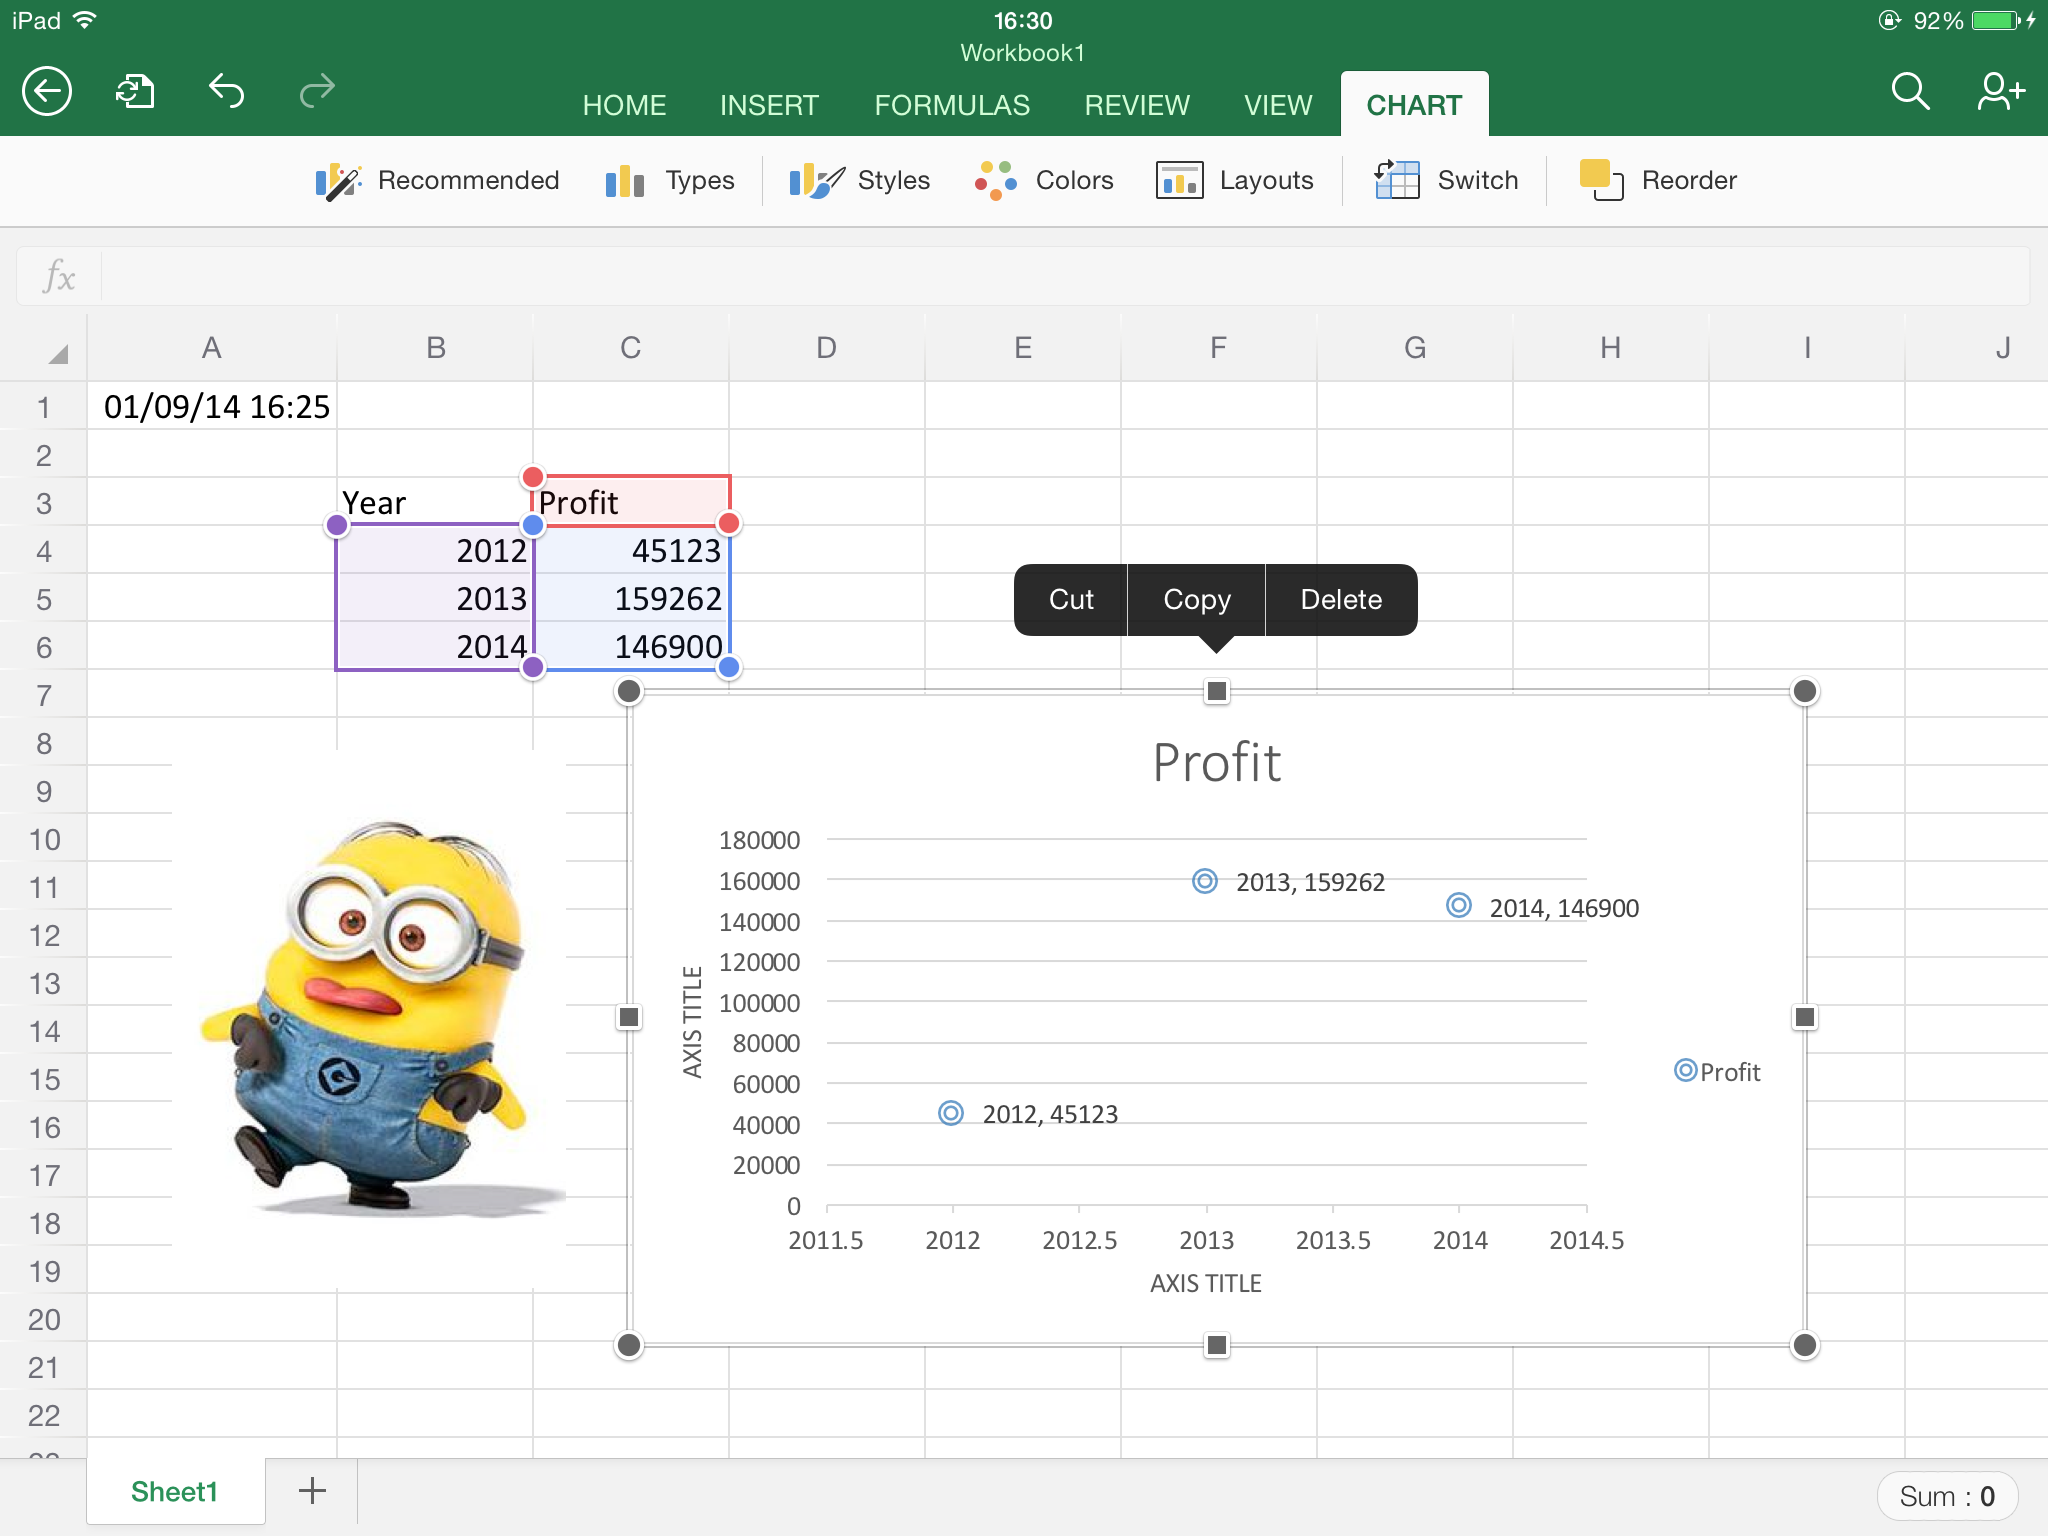Select the minion picture
This screenshot has height=1536, width=2048.
coord(370,1018)
